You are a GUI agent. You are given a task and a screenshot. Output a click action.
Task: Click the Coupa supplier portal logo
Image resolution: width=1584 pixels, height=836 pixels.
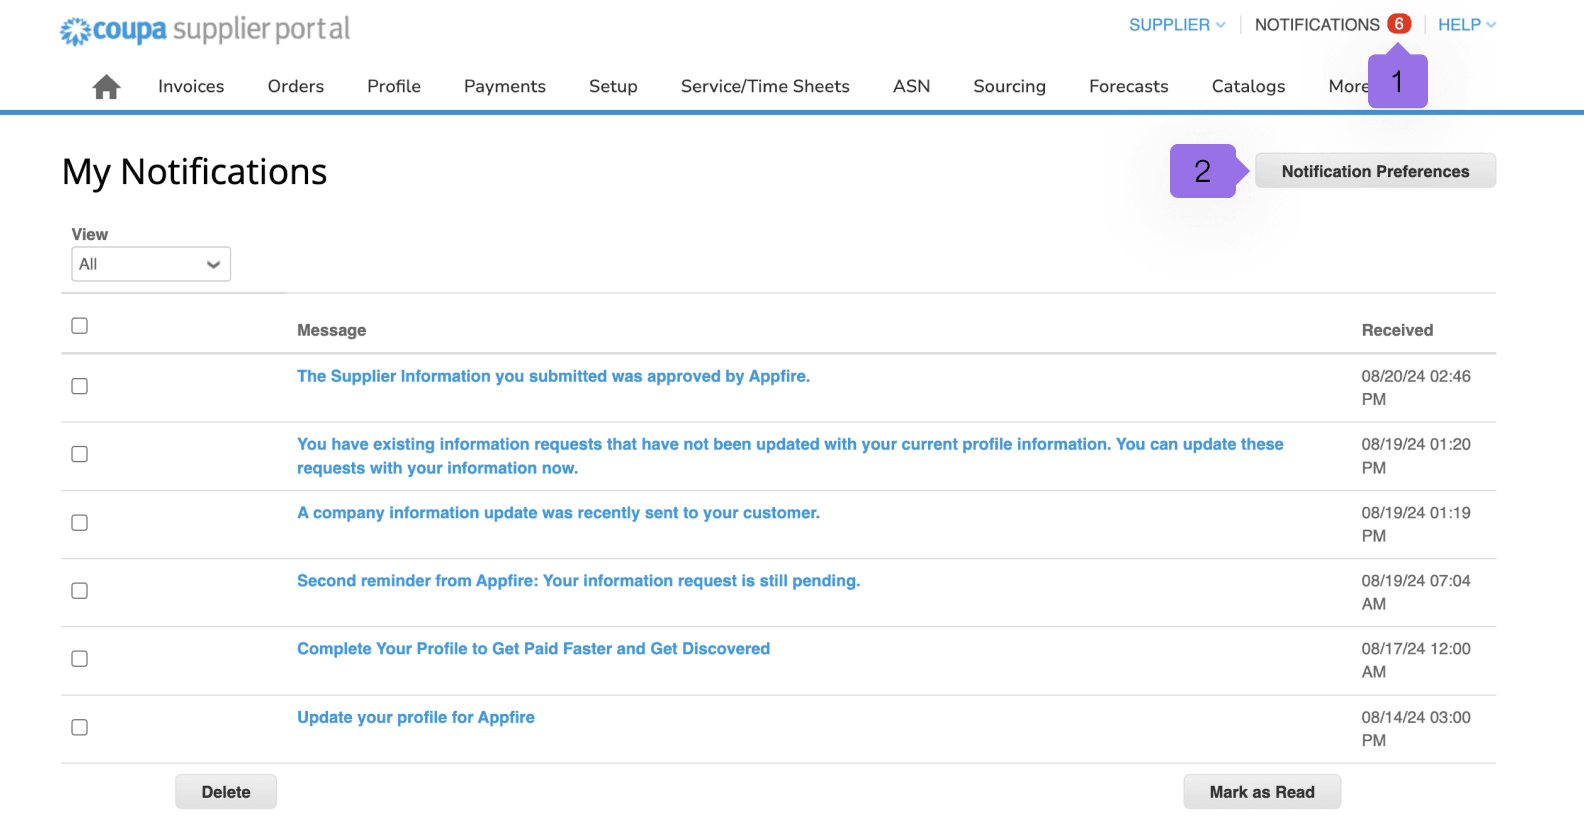click(205, 30)
